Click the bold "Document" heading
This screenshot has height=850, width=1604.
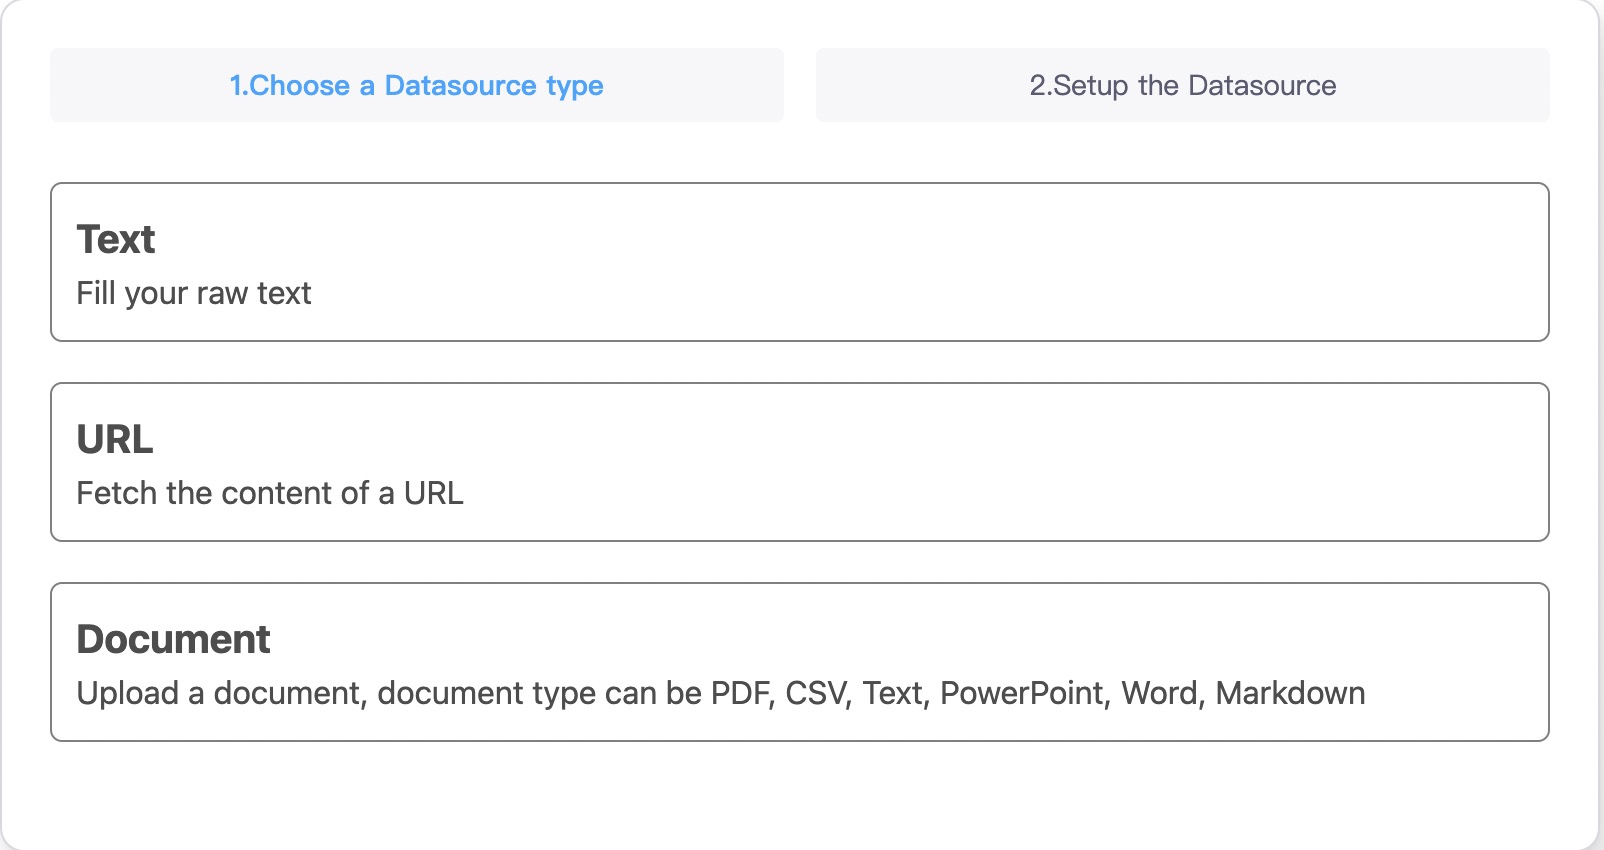point(173,640)
